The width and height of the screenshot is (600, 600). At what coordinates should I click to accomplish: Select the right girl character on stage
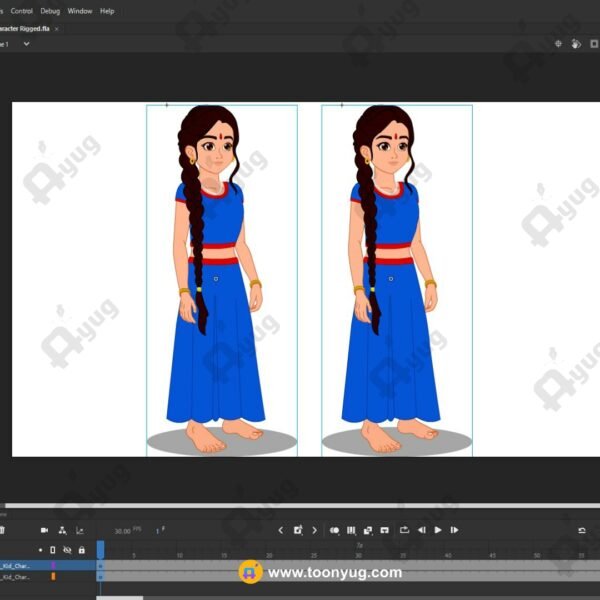pyautogui.click(x=397, y=280)
